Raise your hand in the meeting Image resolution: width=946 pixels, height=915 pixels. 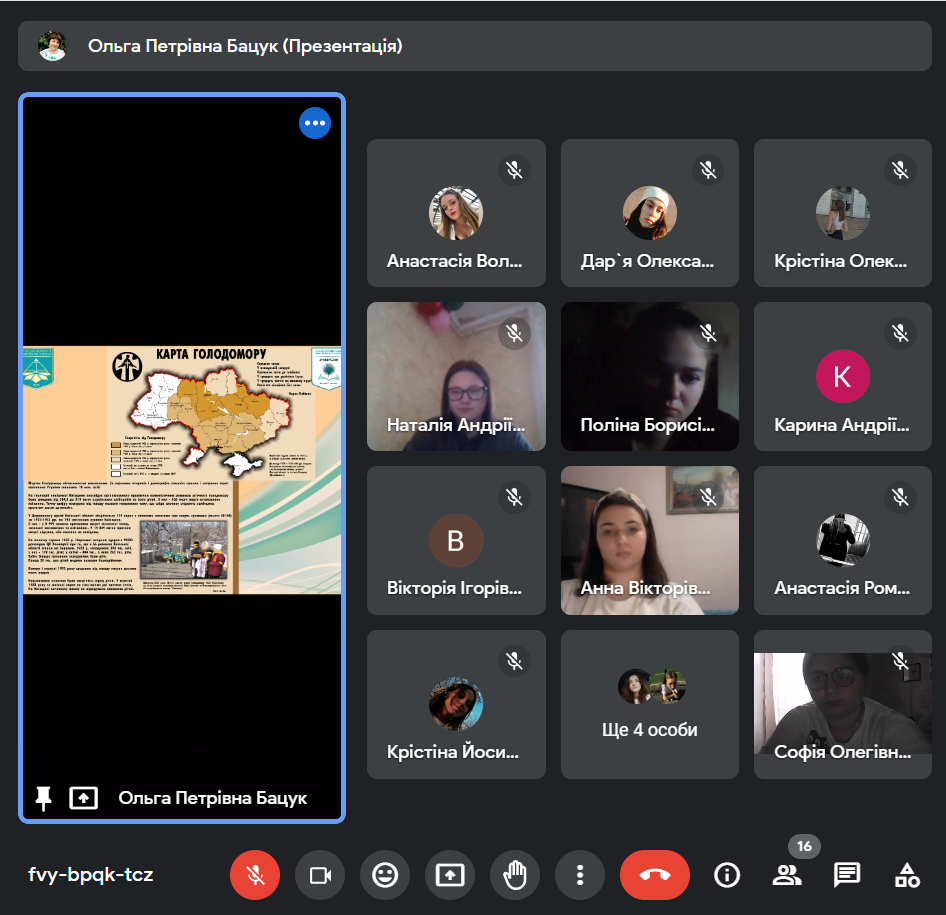click(515, 875)
